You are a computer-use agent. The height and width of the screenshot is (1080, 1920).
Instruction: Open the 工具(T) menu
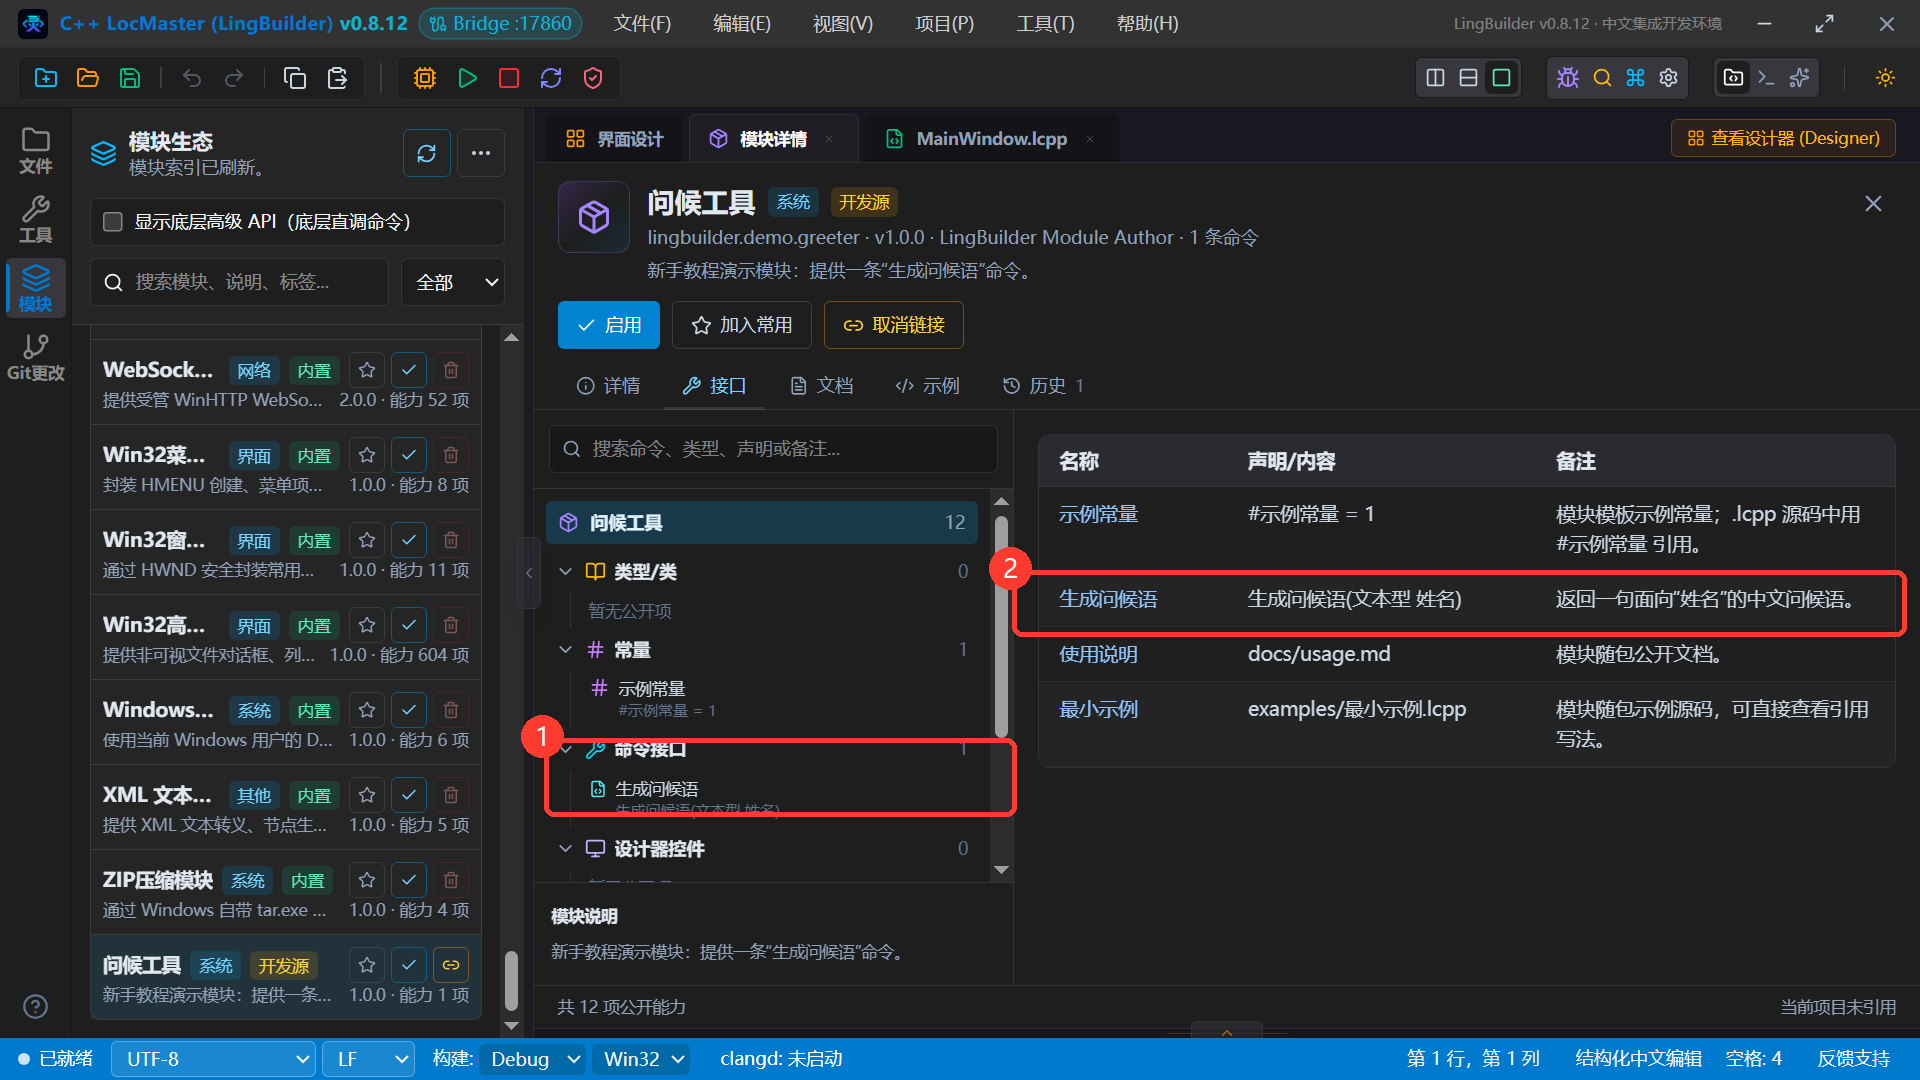(1045, 24)
